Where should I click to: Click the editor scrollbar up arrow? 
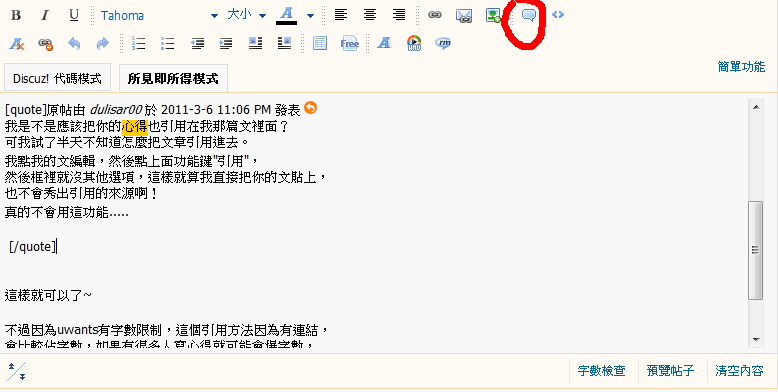[756, 107]
